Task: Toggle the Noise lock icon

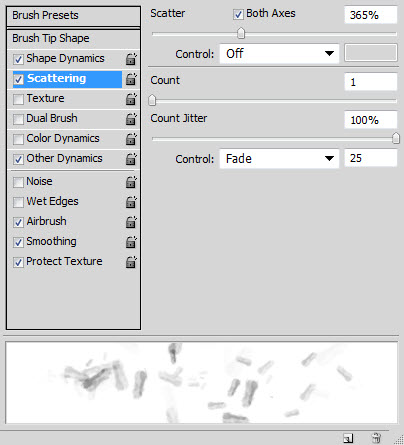Action: [x=131, y=182]
